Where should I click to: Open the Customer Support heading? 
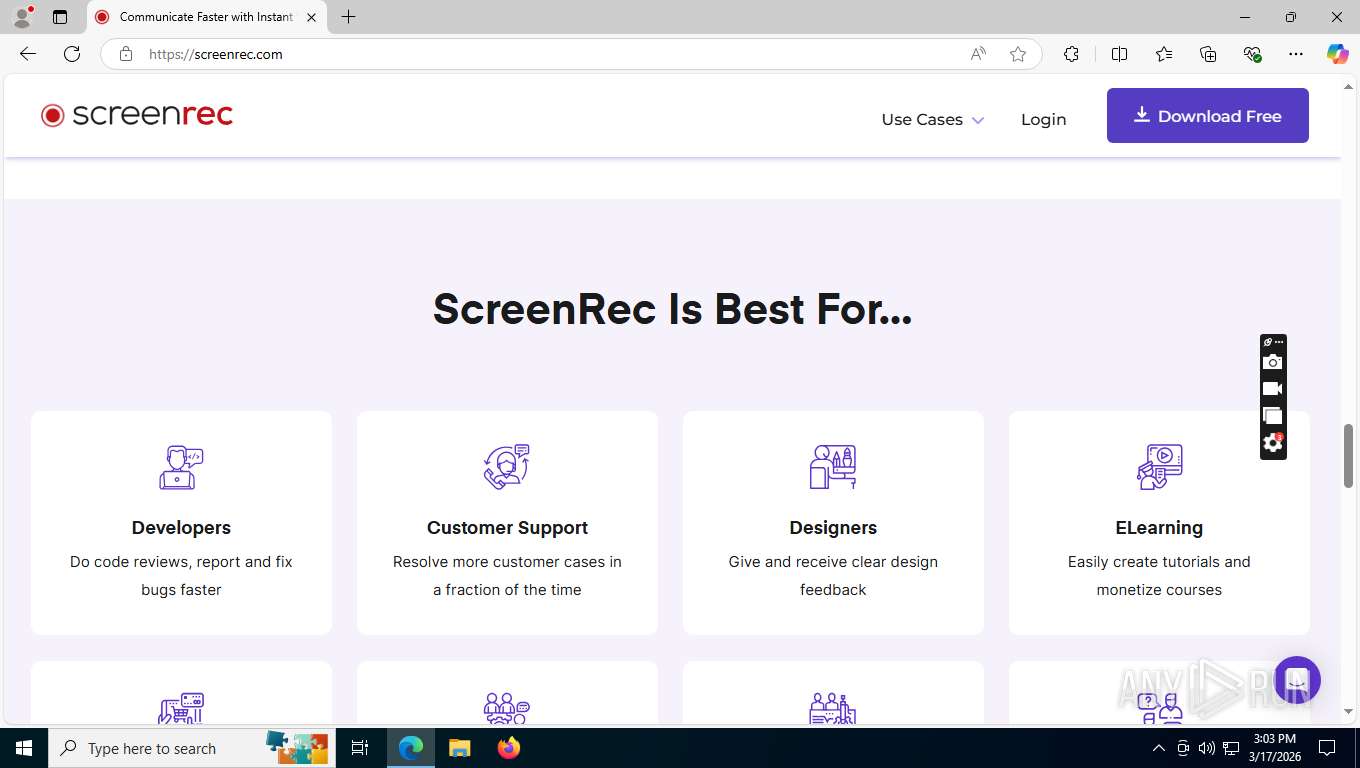tap(507, 528)
